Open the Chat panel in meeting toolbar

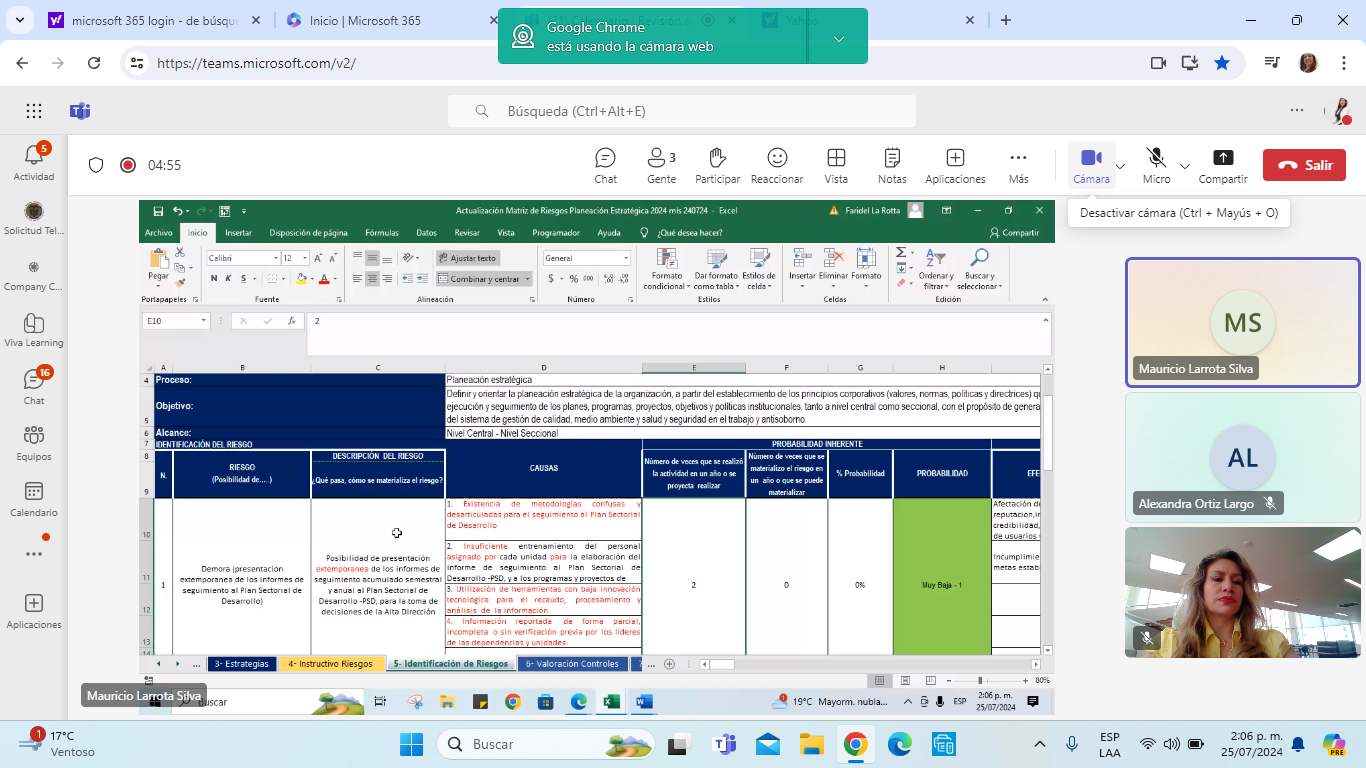click(x=605, y=165)
